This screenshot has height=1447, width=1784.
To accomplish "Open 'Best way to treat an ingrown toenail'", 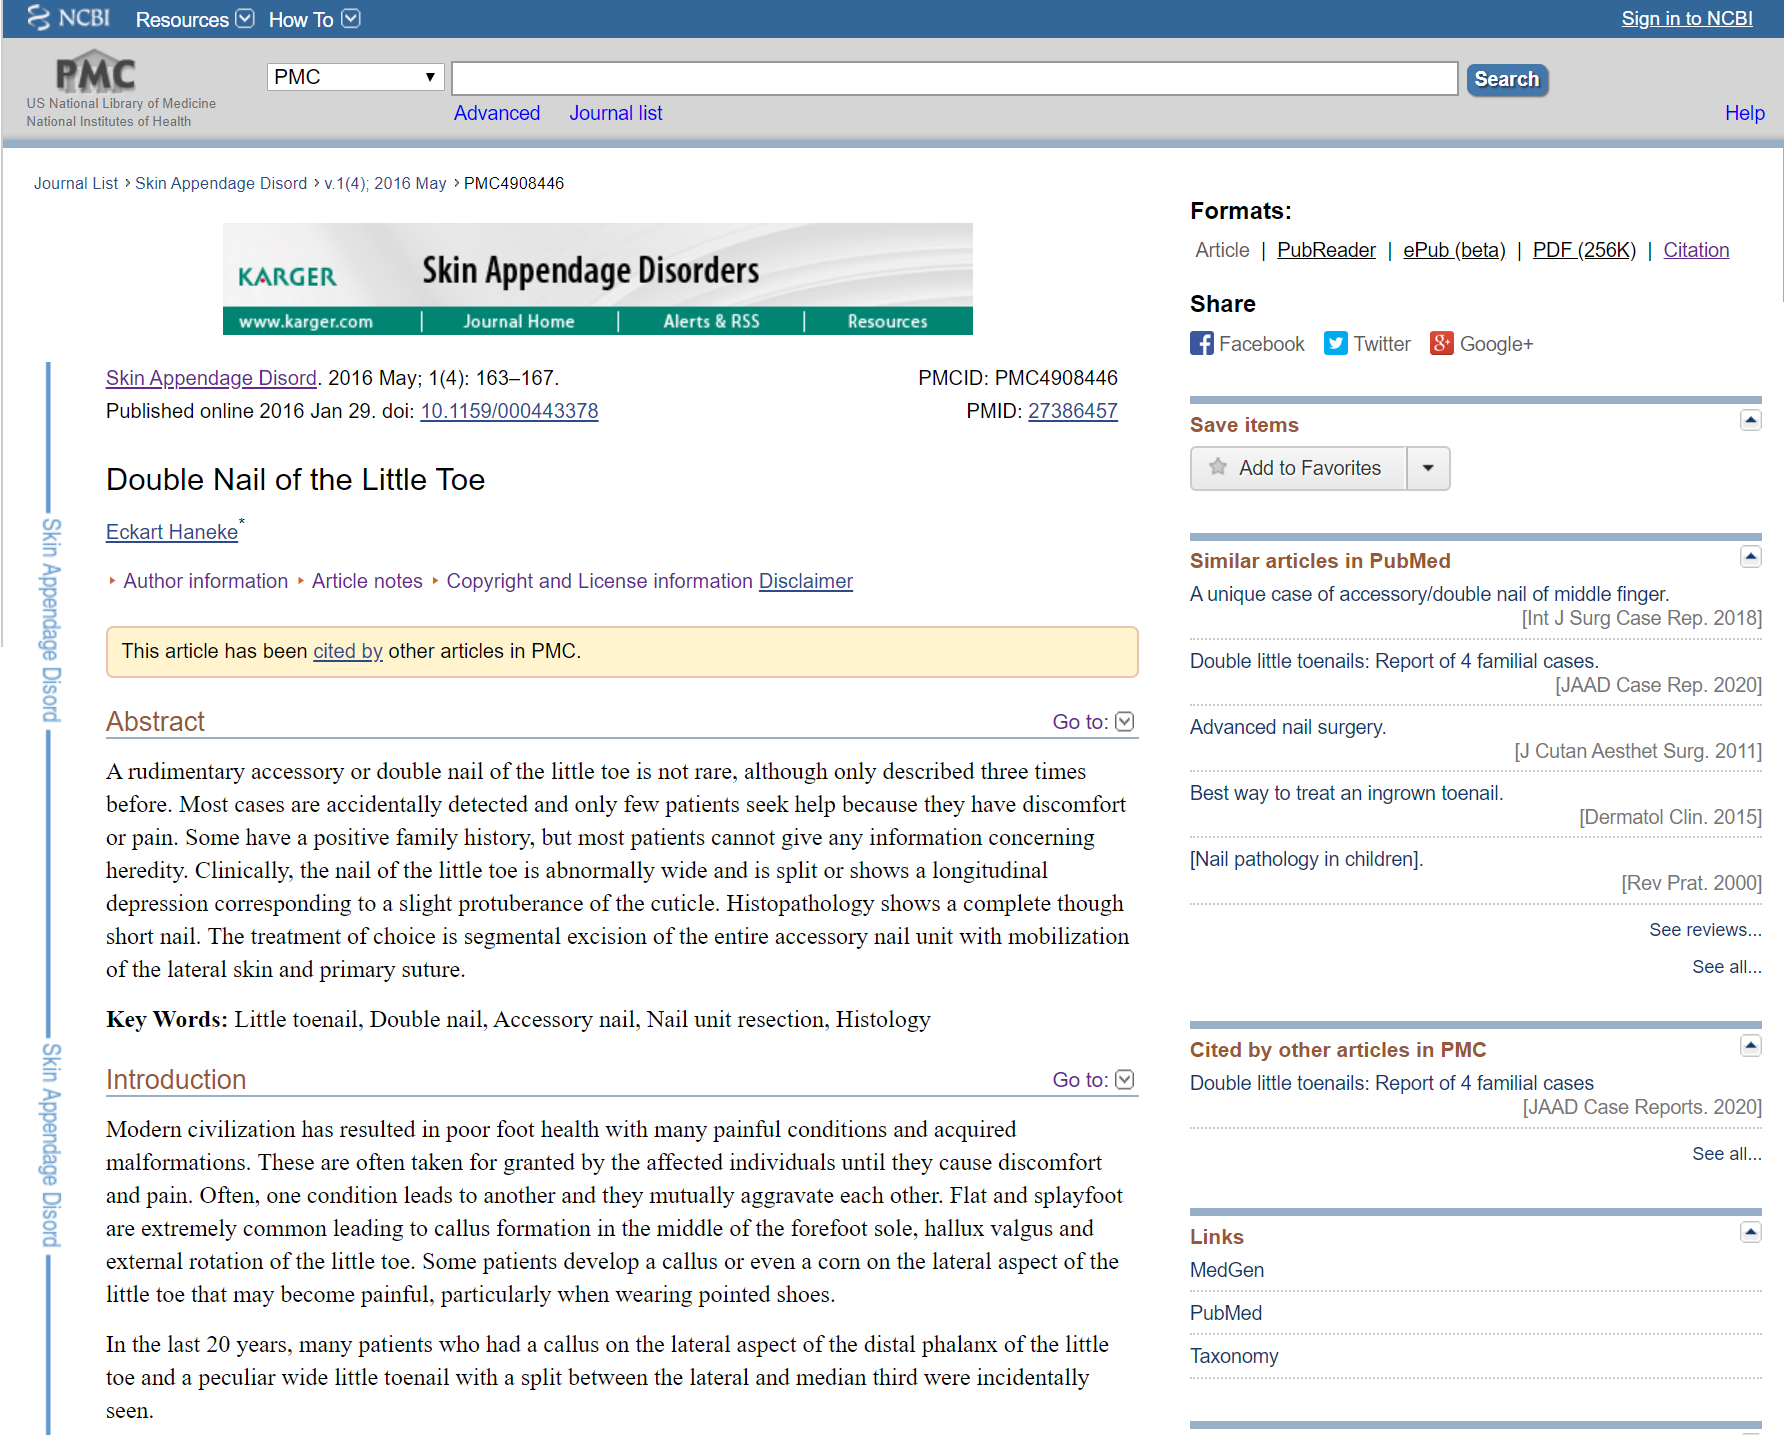I will pyautogui.click(x=1346, y=793).
